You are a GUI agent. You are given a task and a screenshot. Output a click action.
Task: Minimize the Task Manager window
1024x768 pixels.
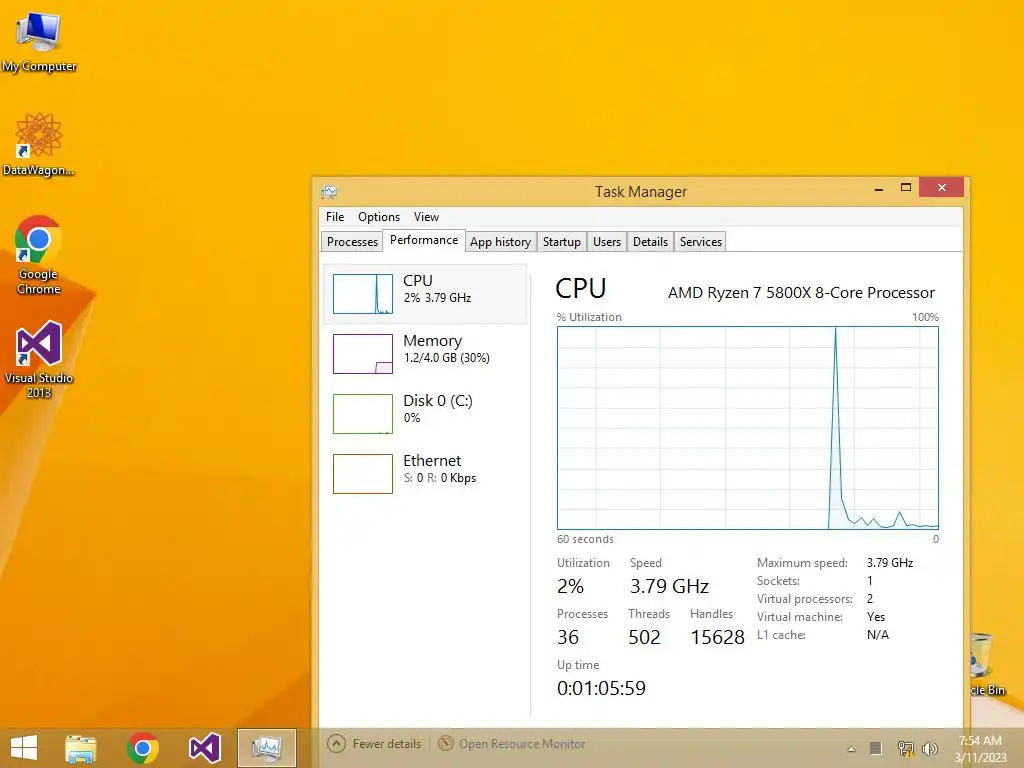pyautogui.click(x=879, y=189)
